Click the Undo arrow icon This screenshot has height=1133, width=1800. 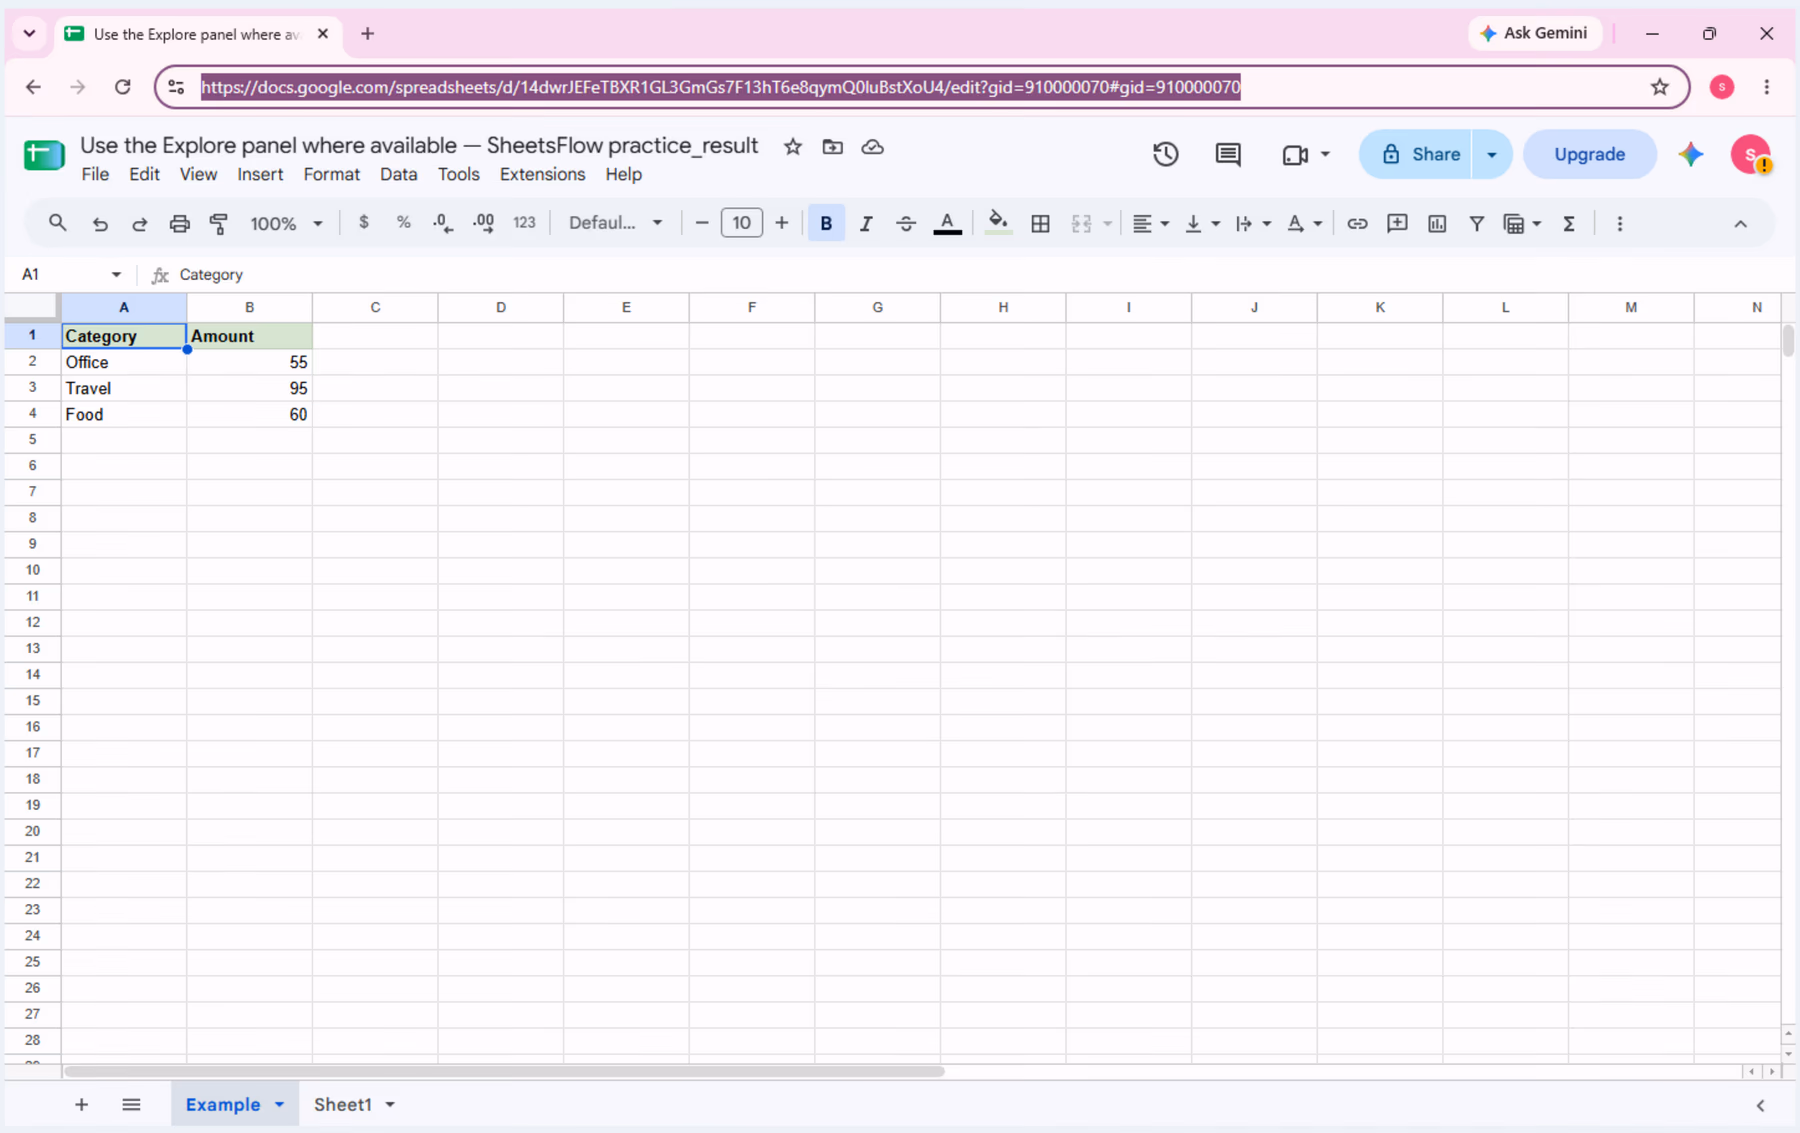coord(100,224)
